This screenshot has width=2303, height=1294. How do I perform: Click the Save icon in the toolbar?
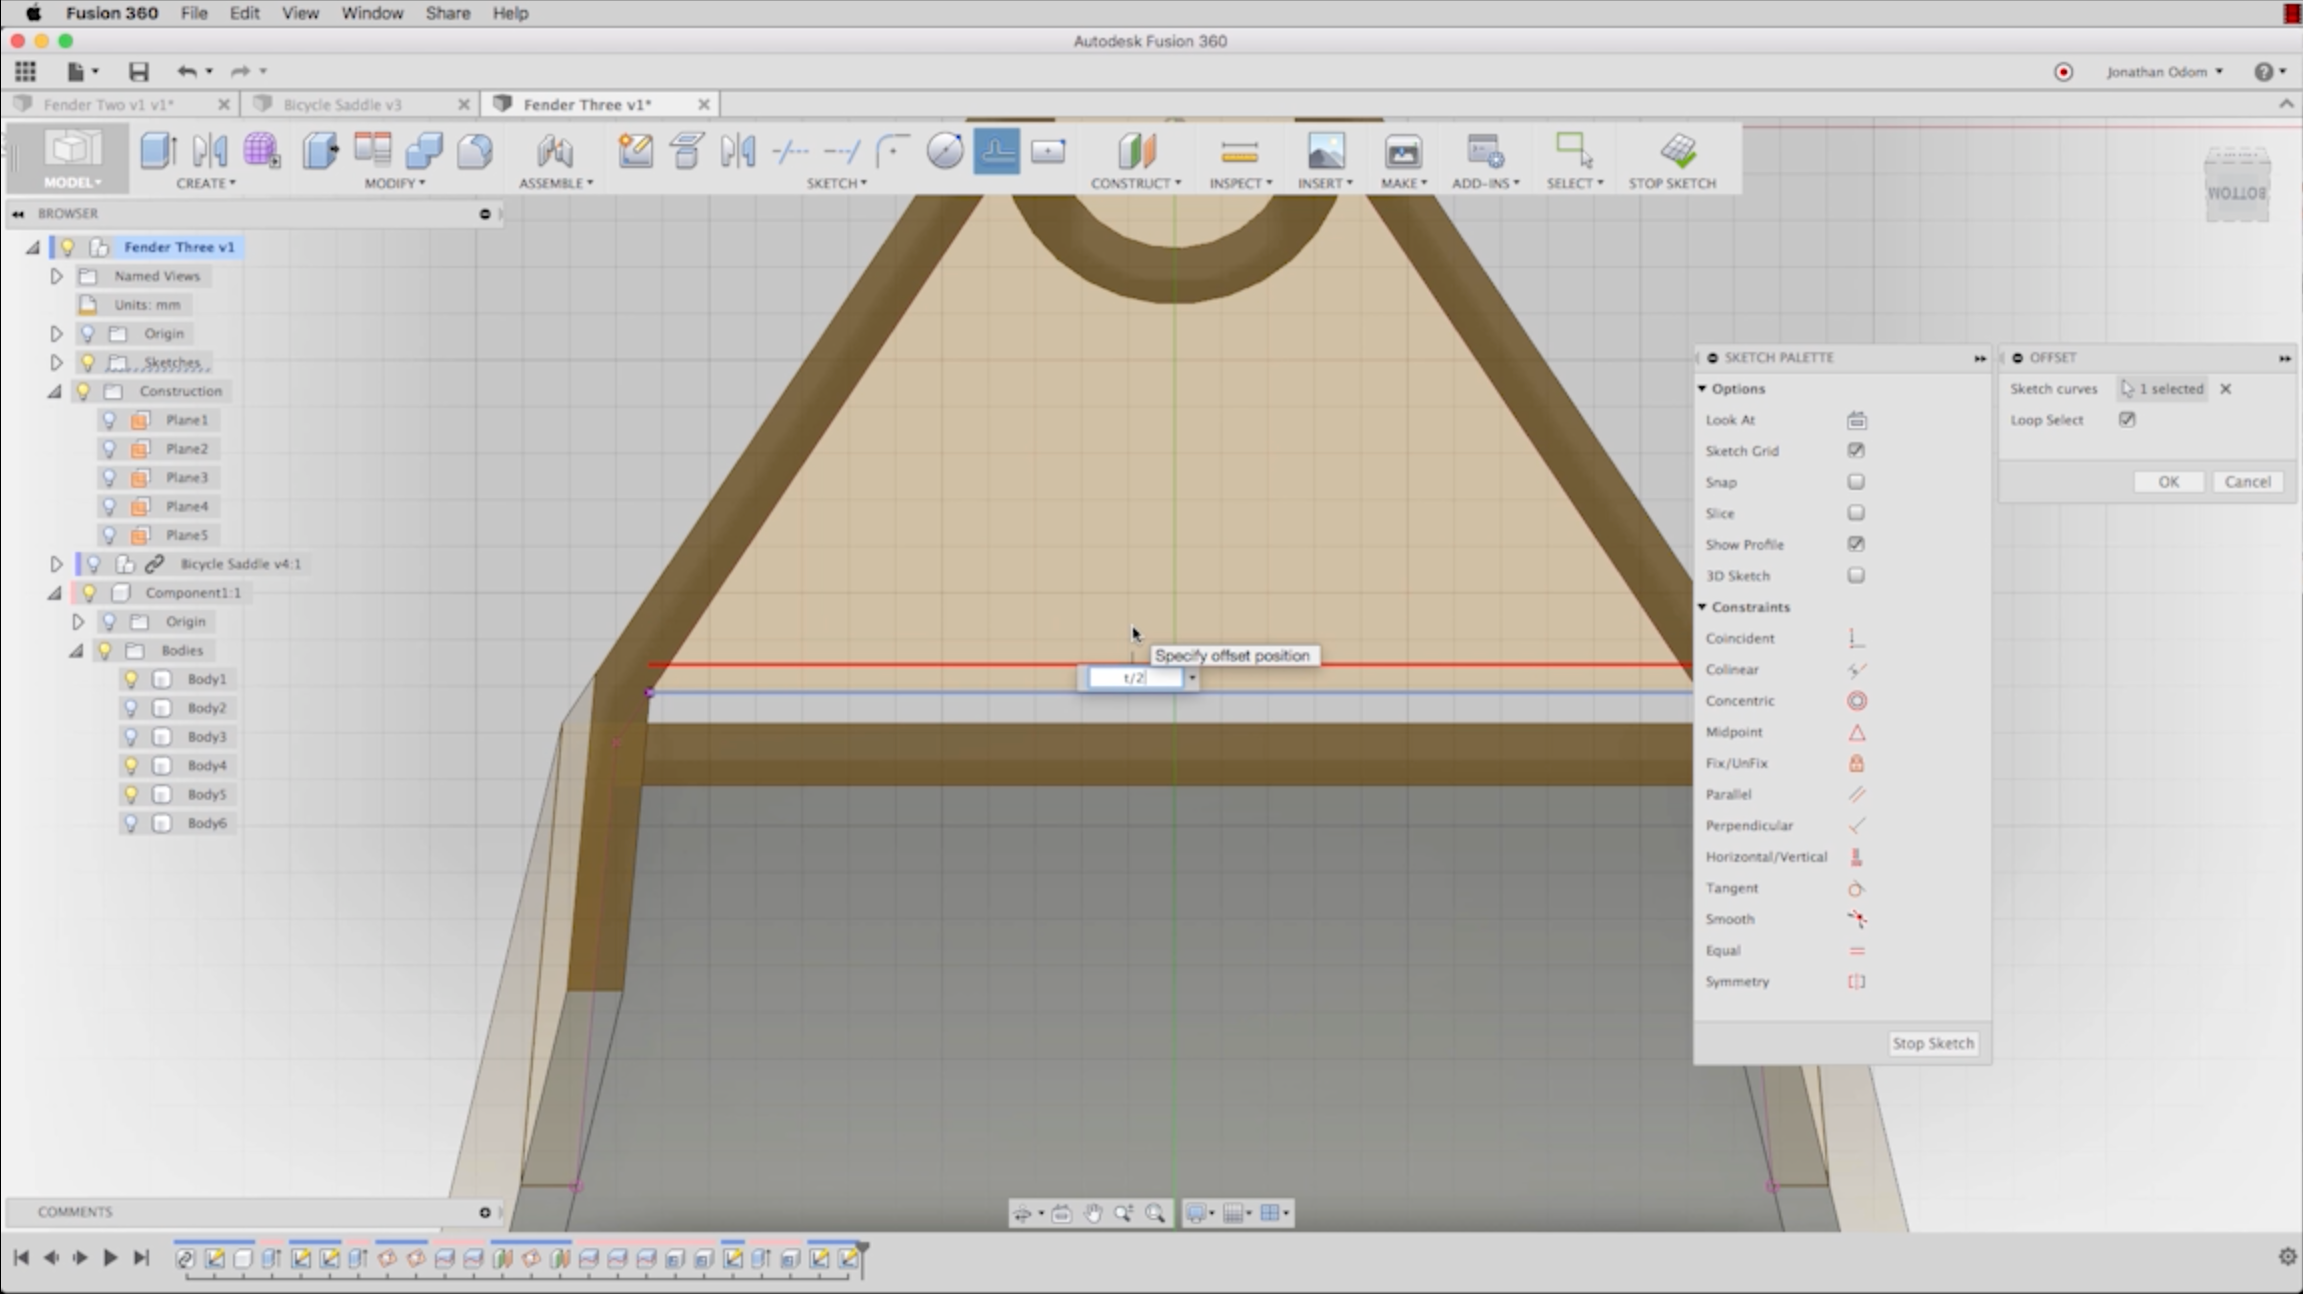pos(138,71)
